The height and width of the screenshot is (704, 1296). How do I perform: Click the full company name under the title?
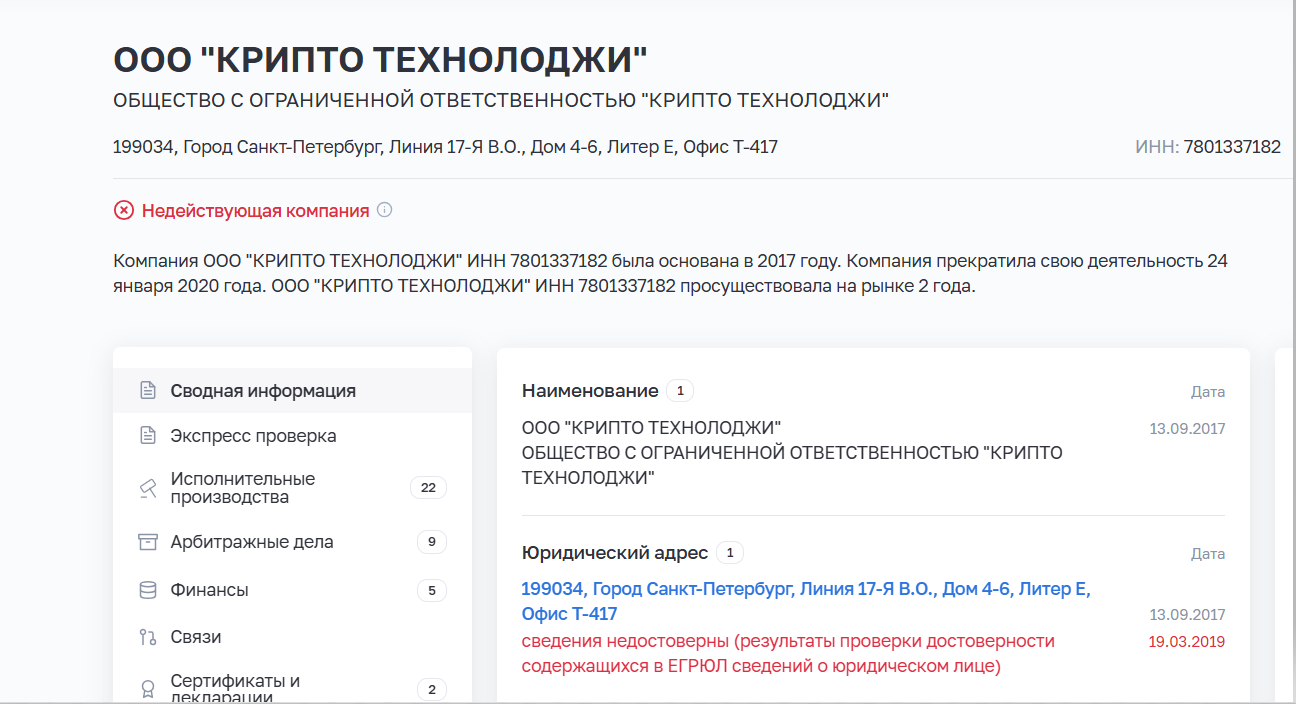pos(501,100)
